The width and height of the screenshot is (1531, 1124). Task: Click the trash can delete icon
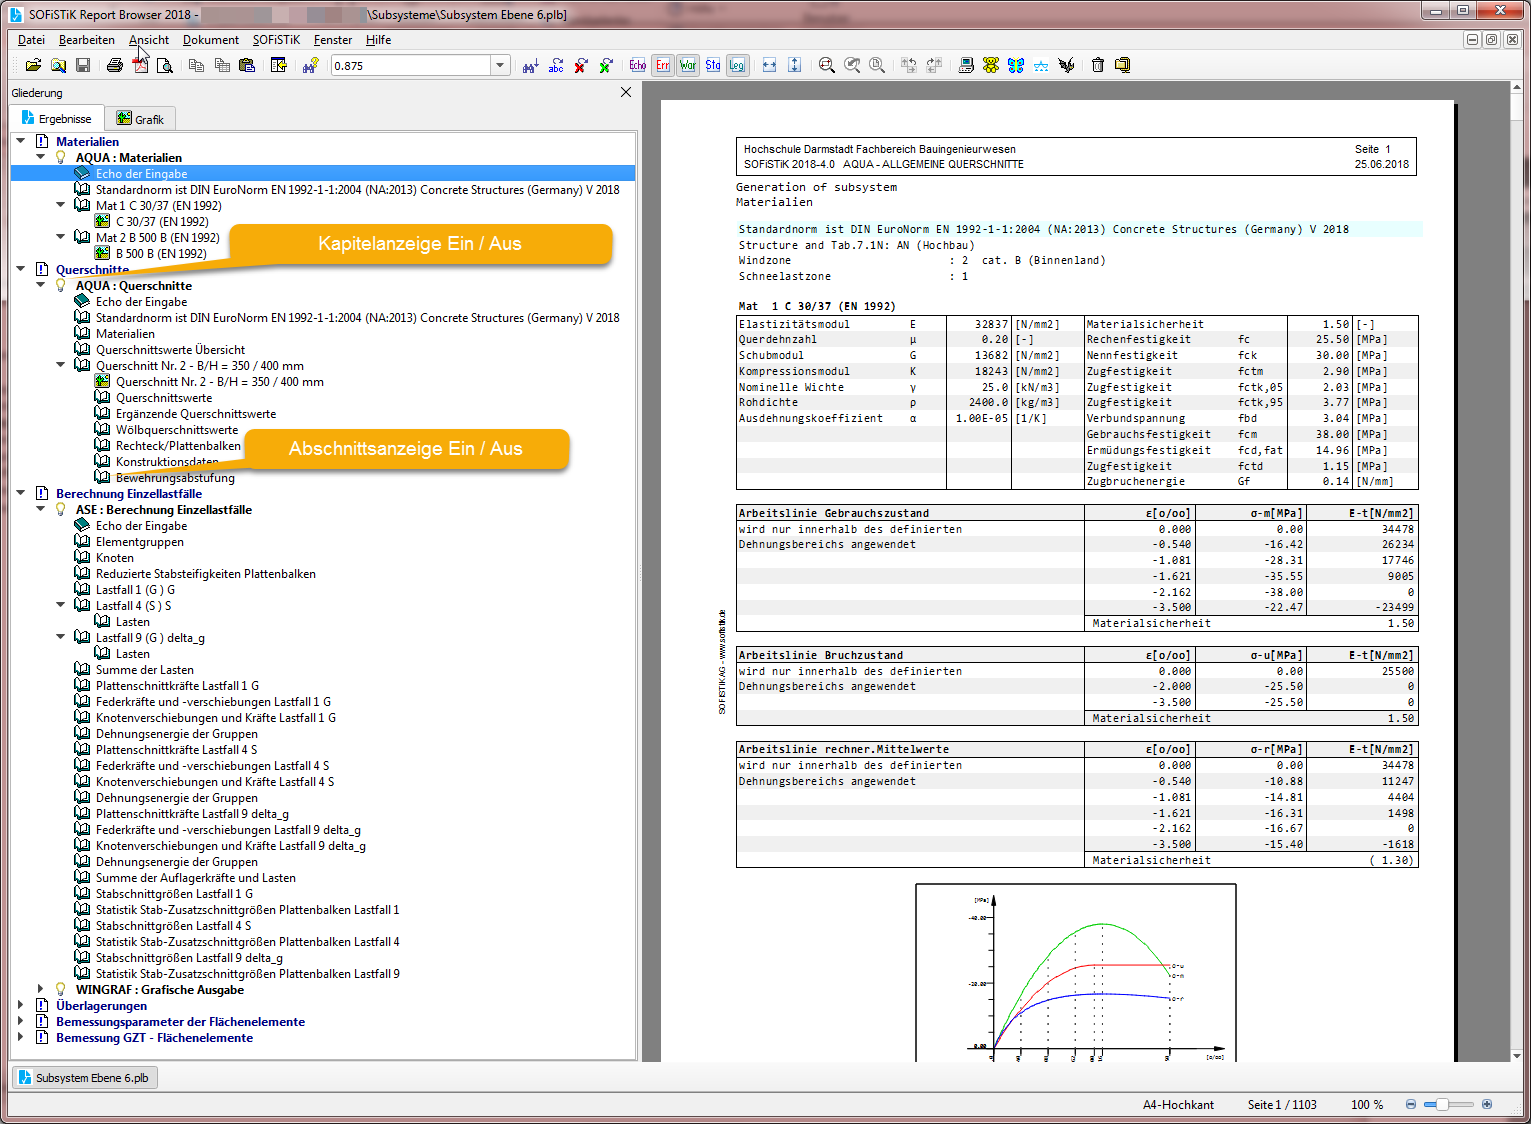click(1097, 65)
